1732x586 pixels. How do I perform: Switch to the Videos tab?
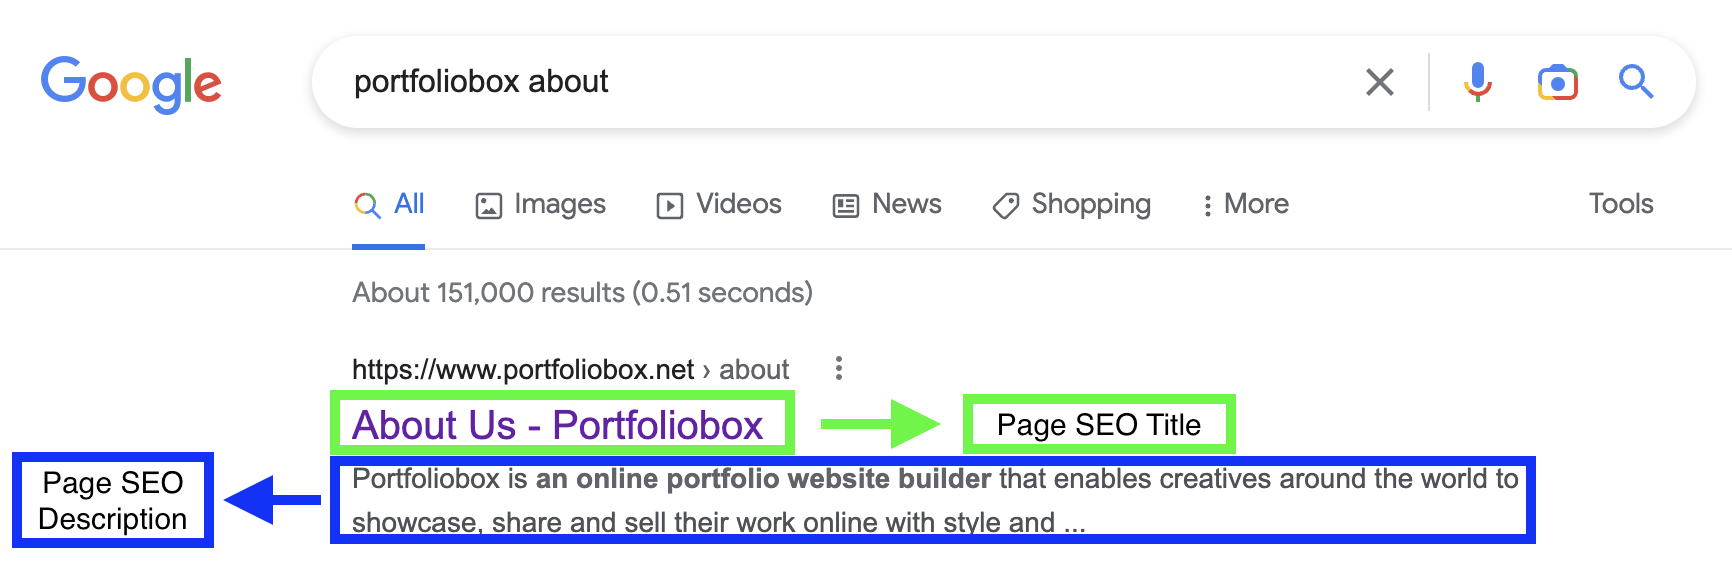(719, 205)
